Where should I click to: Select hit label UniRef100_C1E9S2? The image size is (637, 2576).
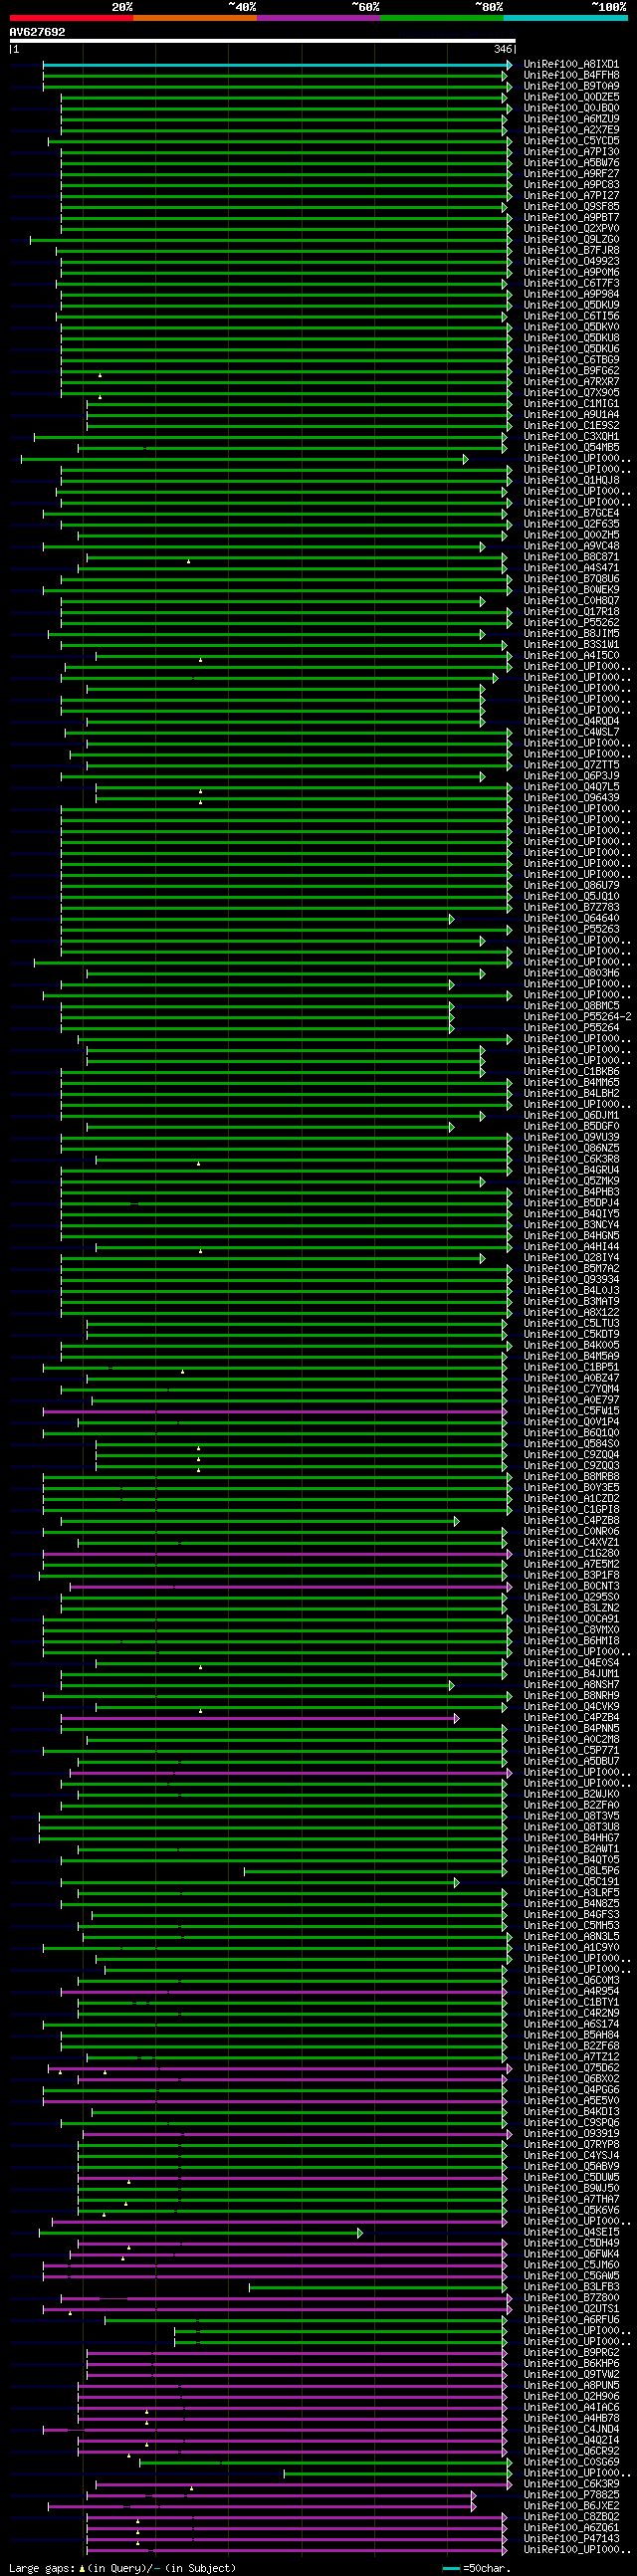[x=571, y=427]
